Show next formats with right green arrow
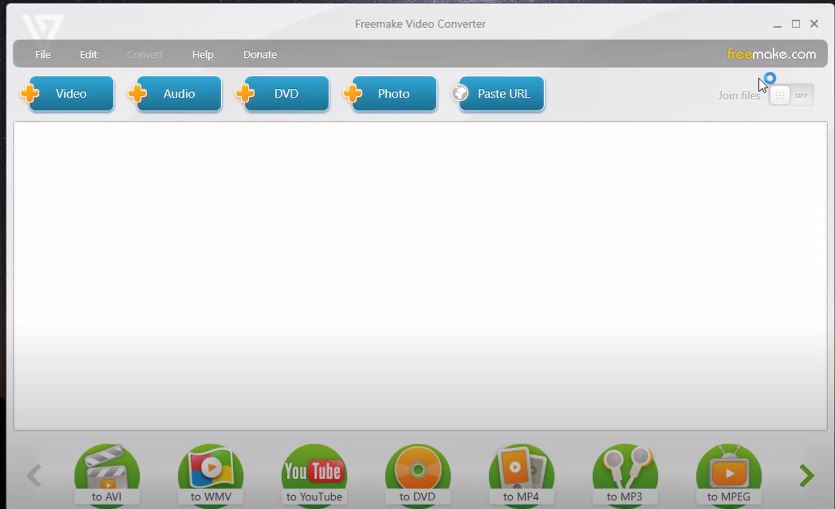 point(807,475)
